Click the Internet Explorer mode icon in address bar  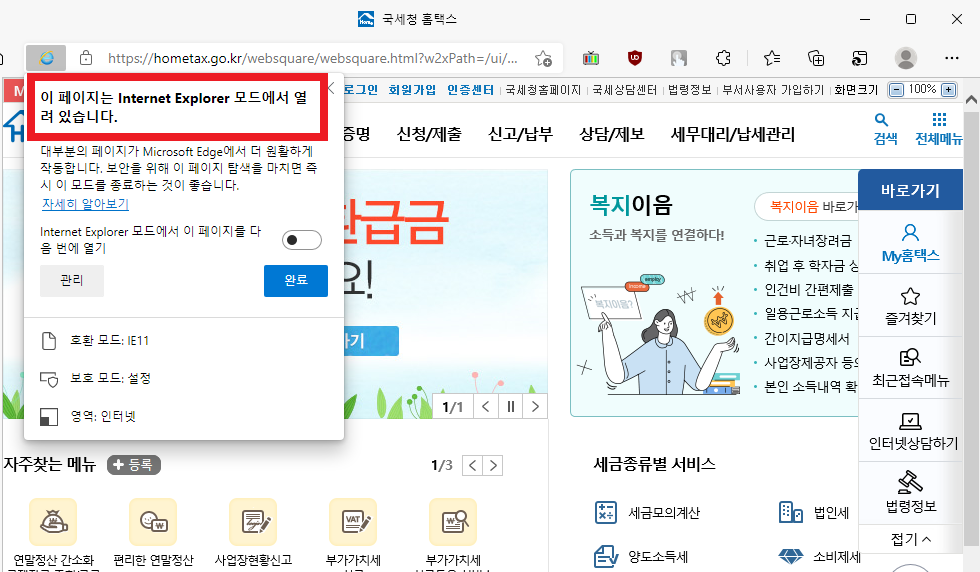(x=46, y=58)
